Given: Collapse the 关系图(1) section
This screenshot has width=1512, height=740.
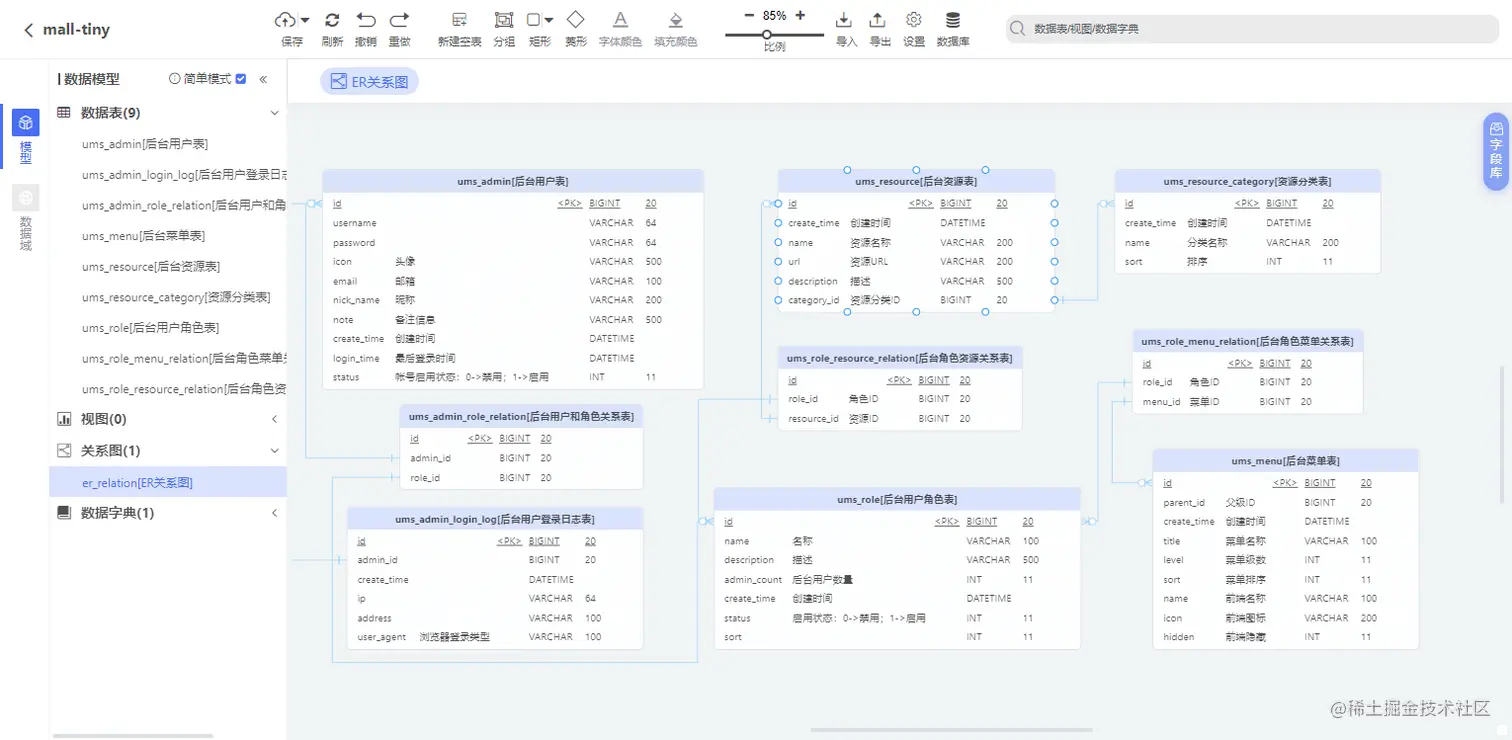Looking at the screenshot, I should tap(275, 451).
